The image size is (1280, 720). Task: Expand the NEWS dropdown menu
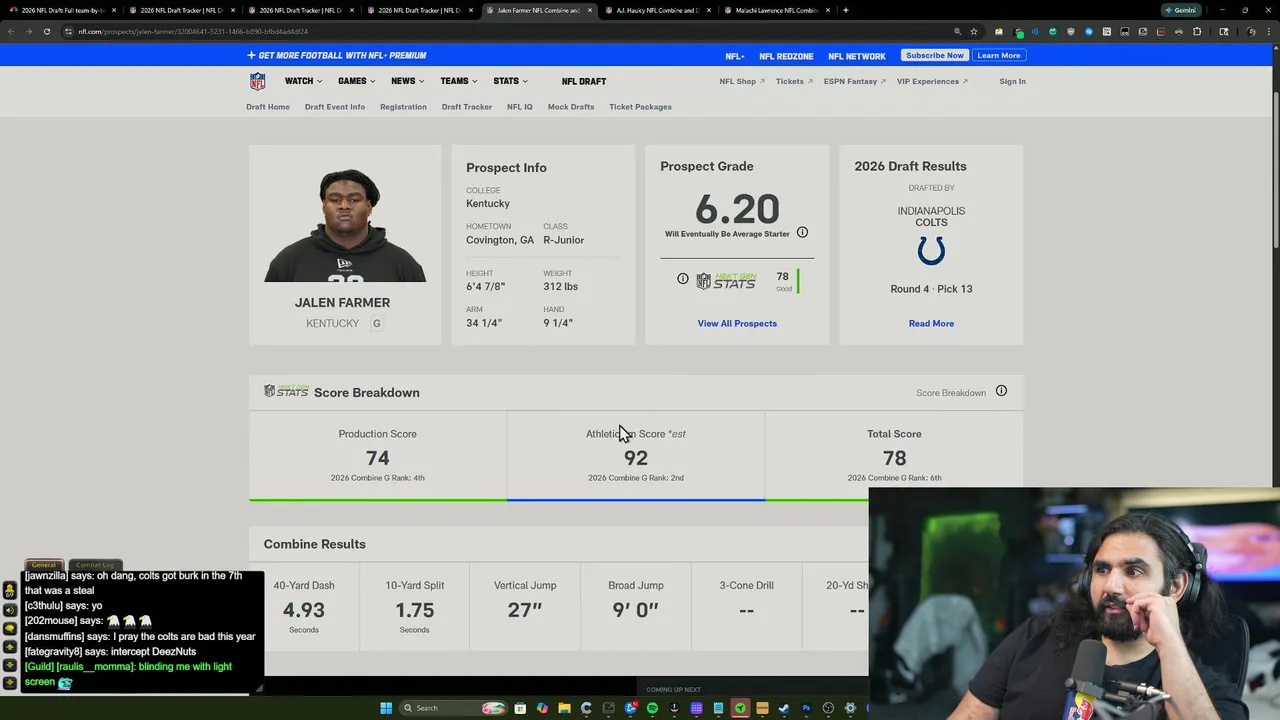pos(408,81)
